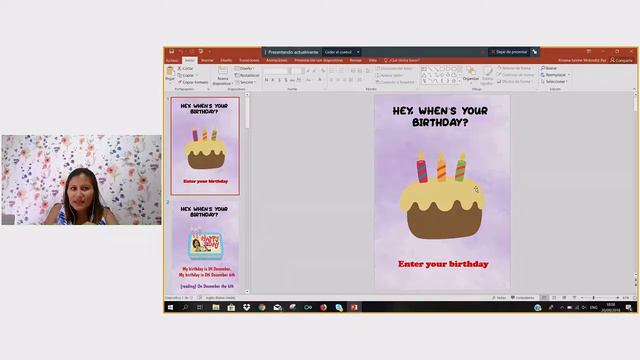Switch to Normal view in the status bar
The height and width of the screenshot is (360, 640).
[x=544, y=298]
